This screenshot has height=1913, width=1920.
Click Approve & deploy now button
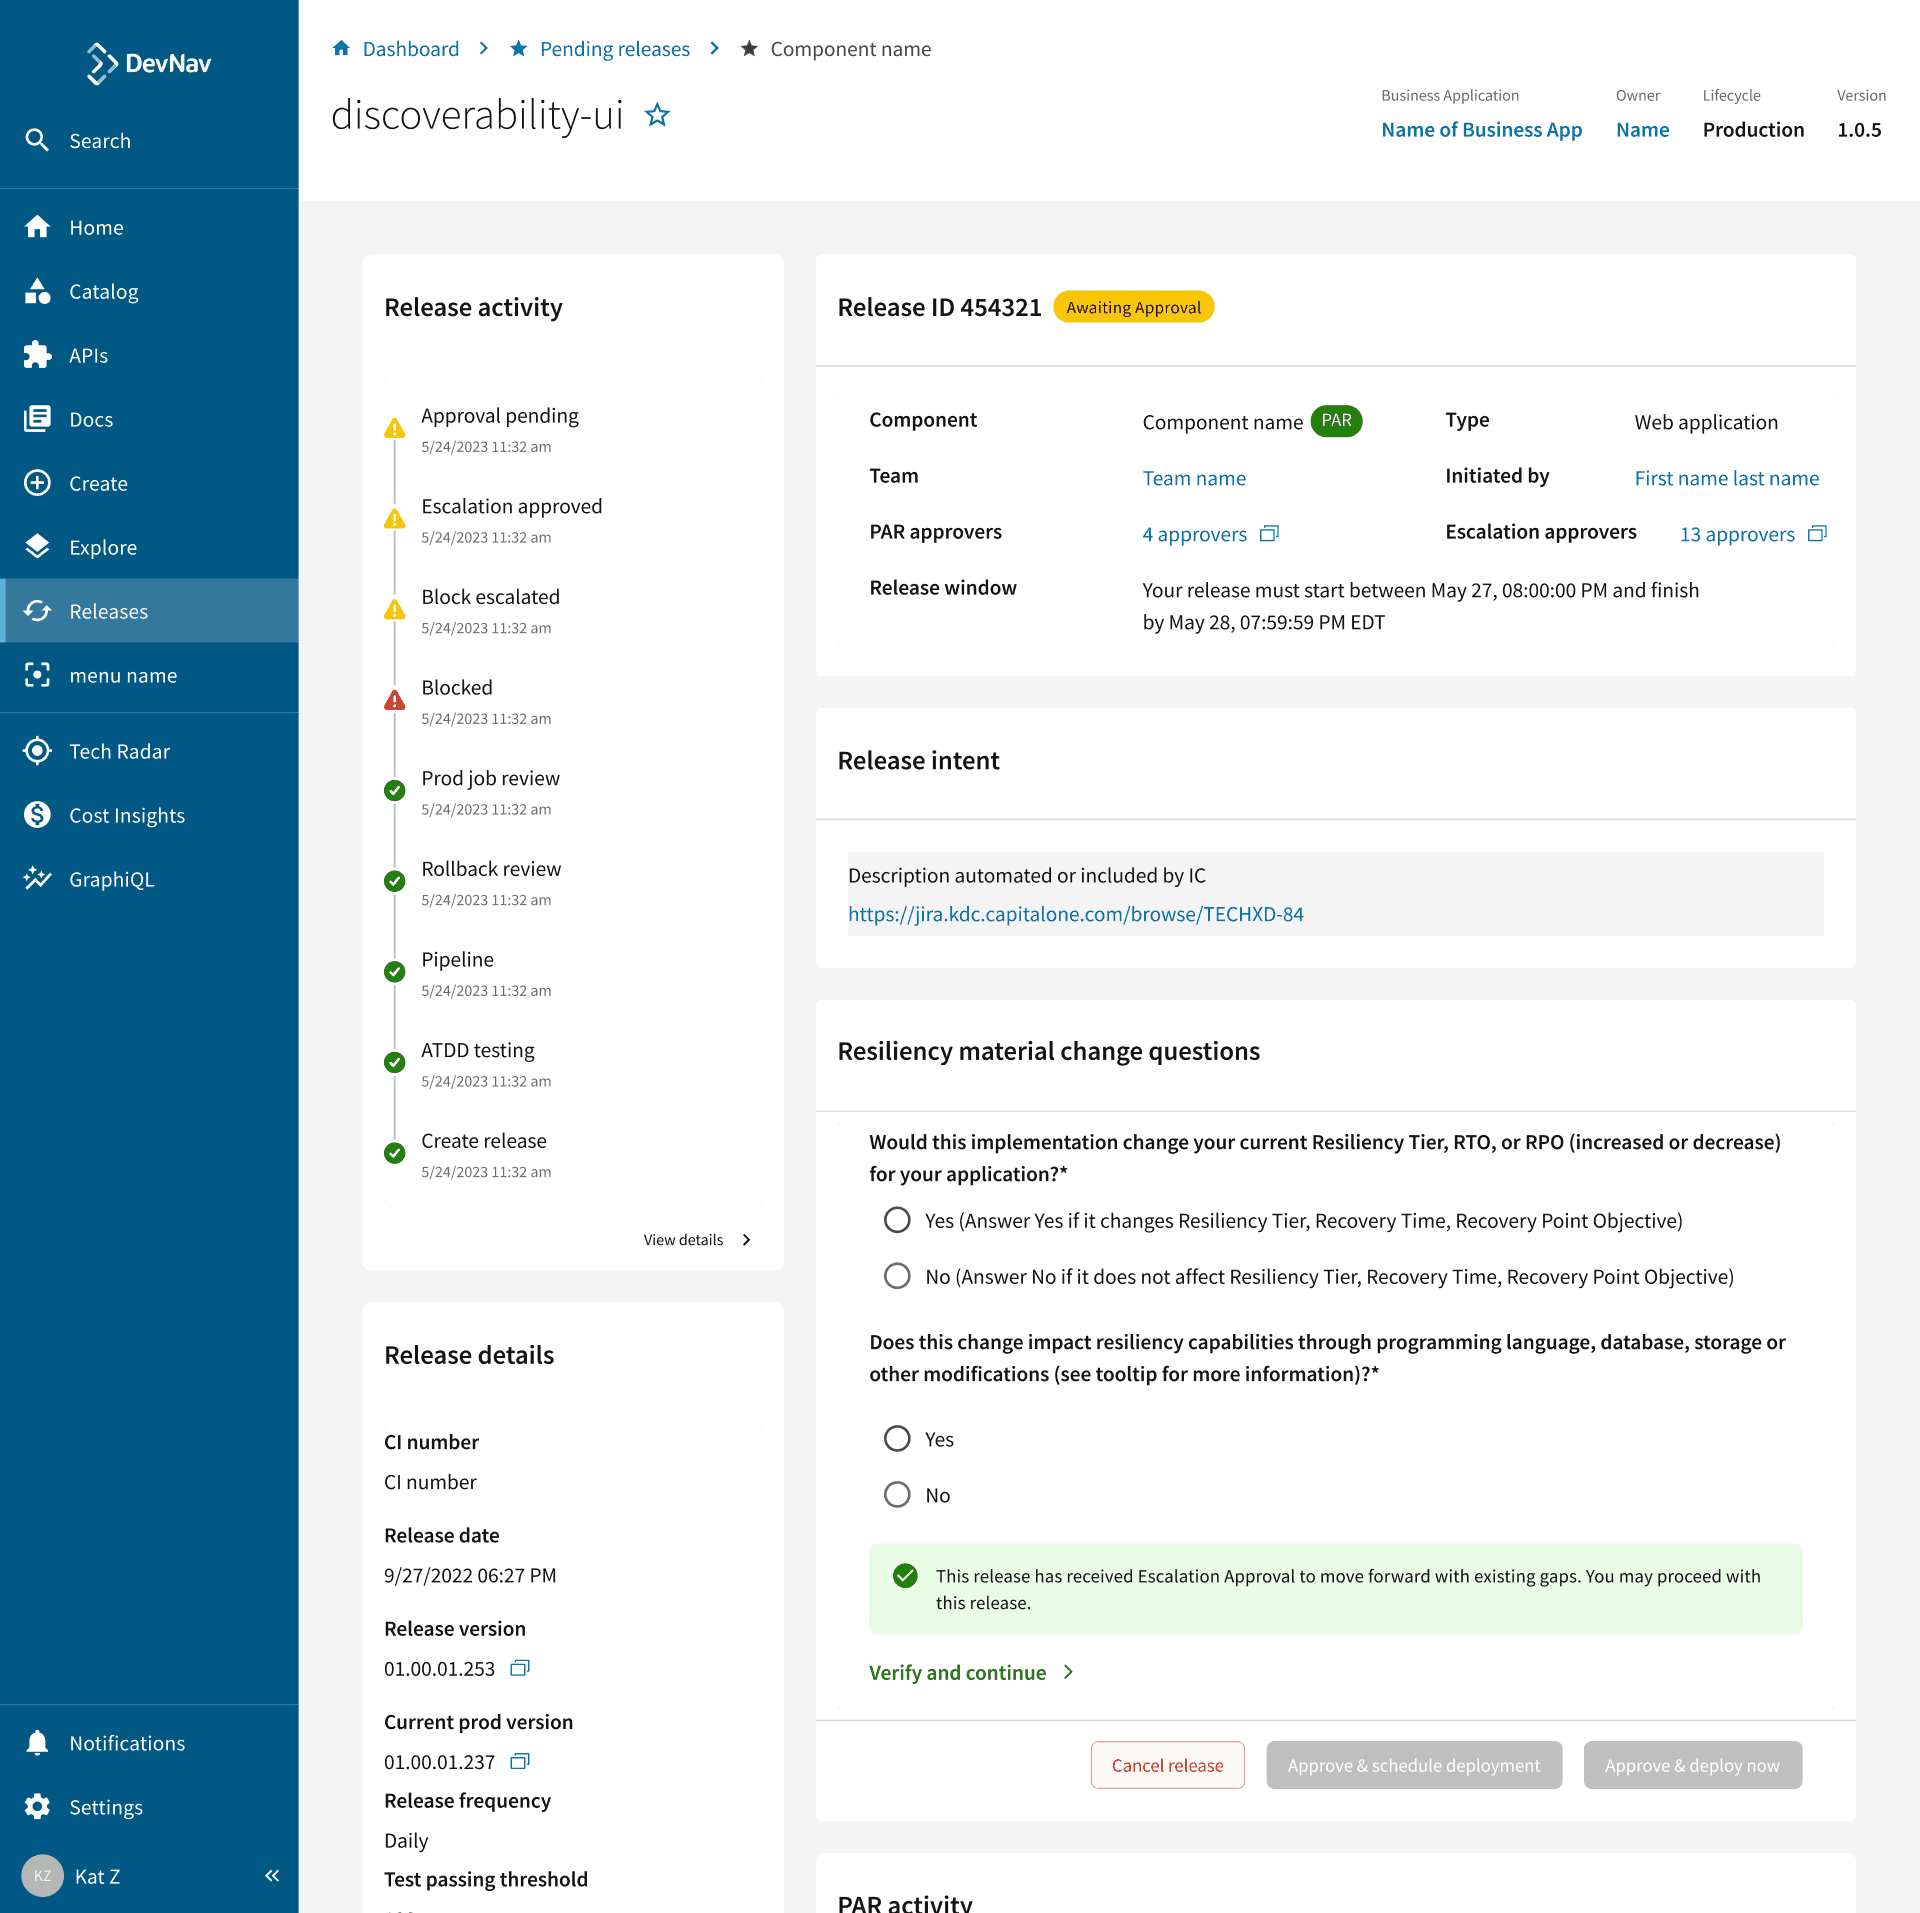[x=1692, y=1765]
